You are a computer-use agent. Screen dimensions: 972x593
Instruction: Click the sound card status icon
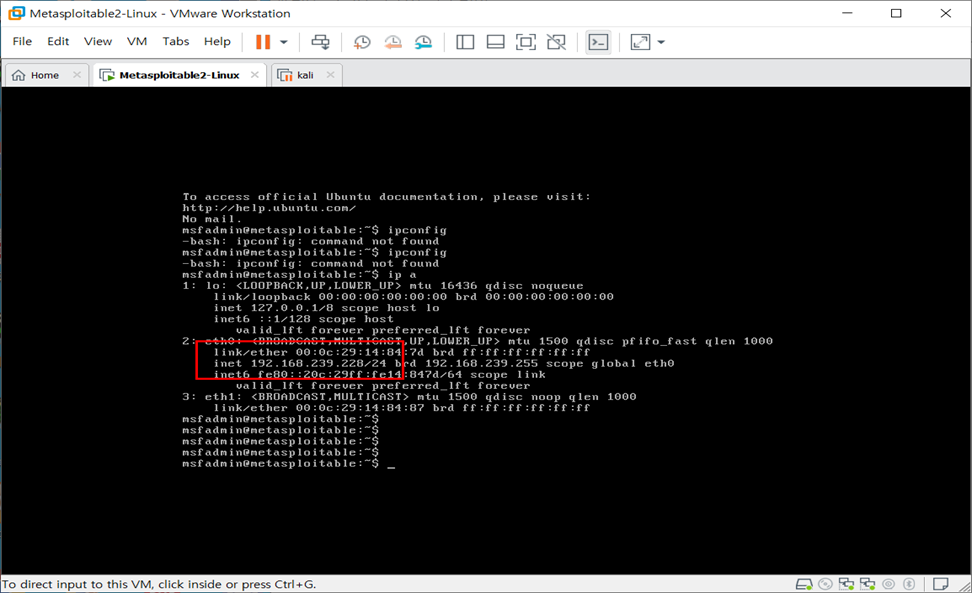pyautogui.click(x=888, y=584)
